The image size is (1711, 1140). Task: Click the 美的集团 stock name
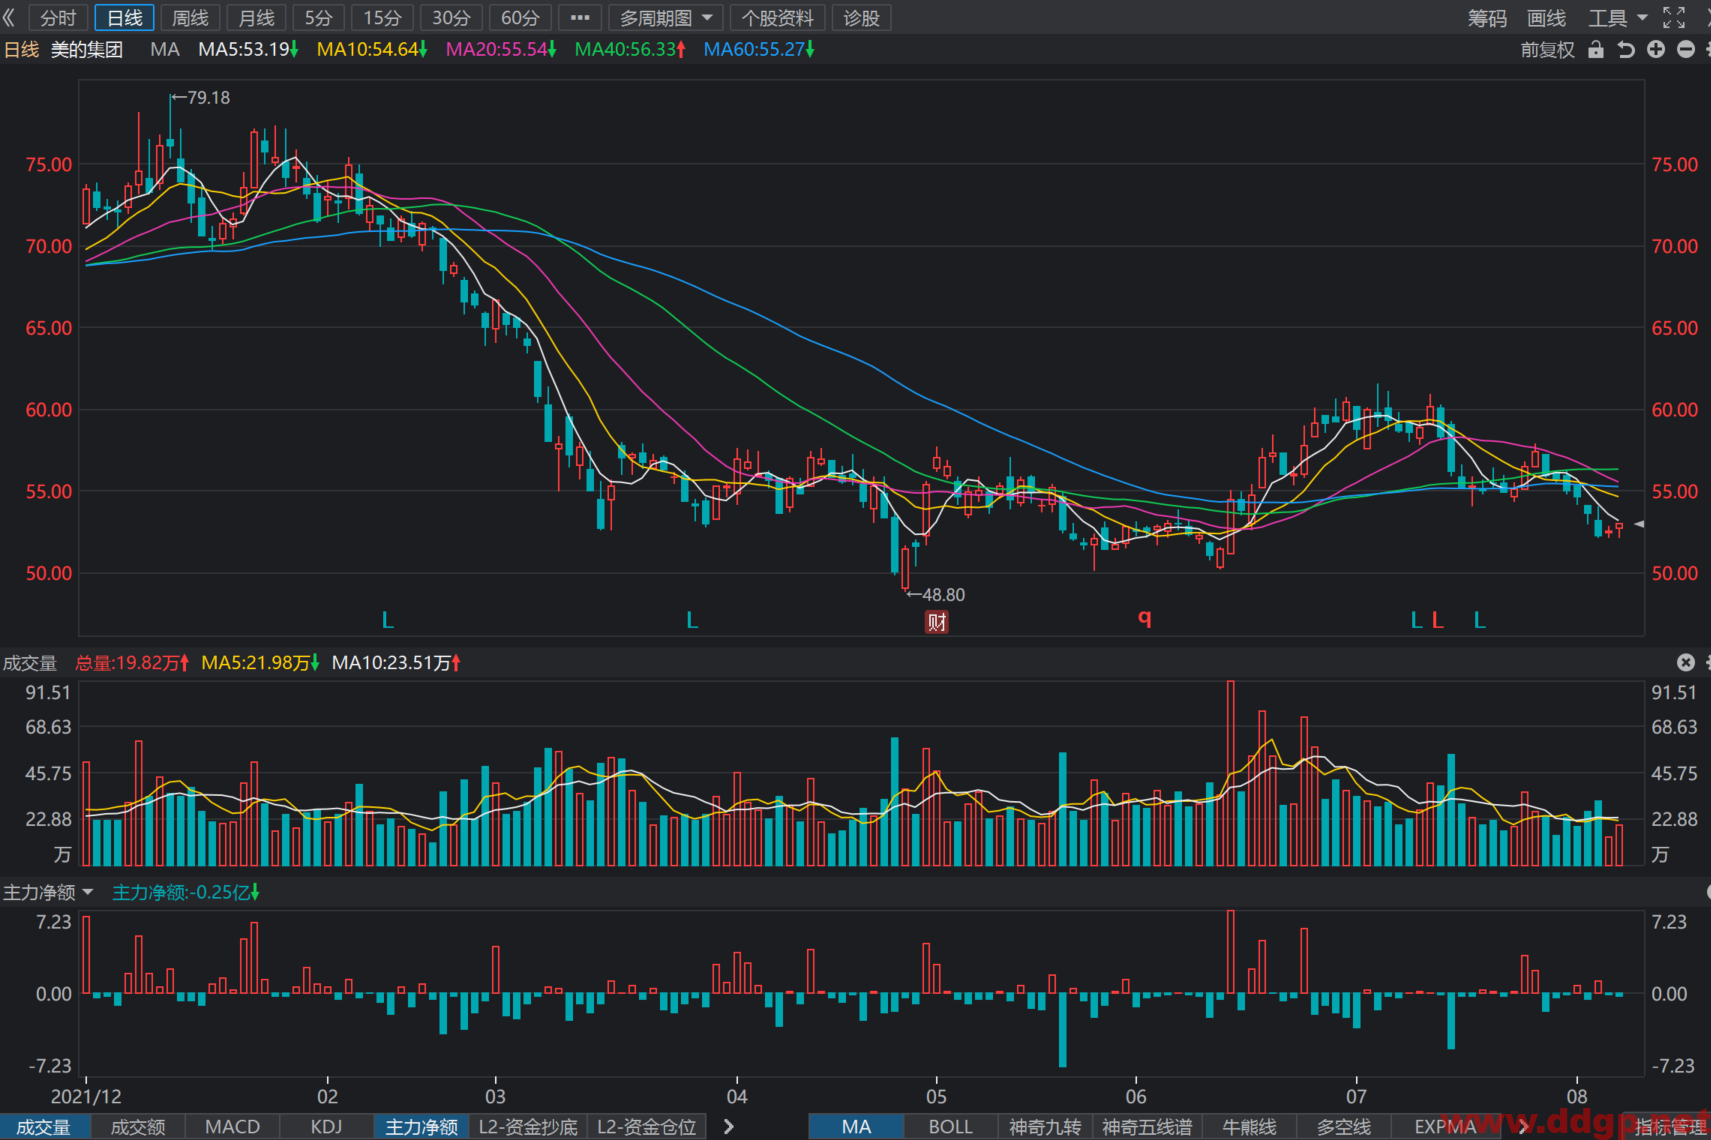pos(87,49)
